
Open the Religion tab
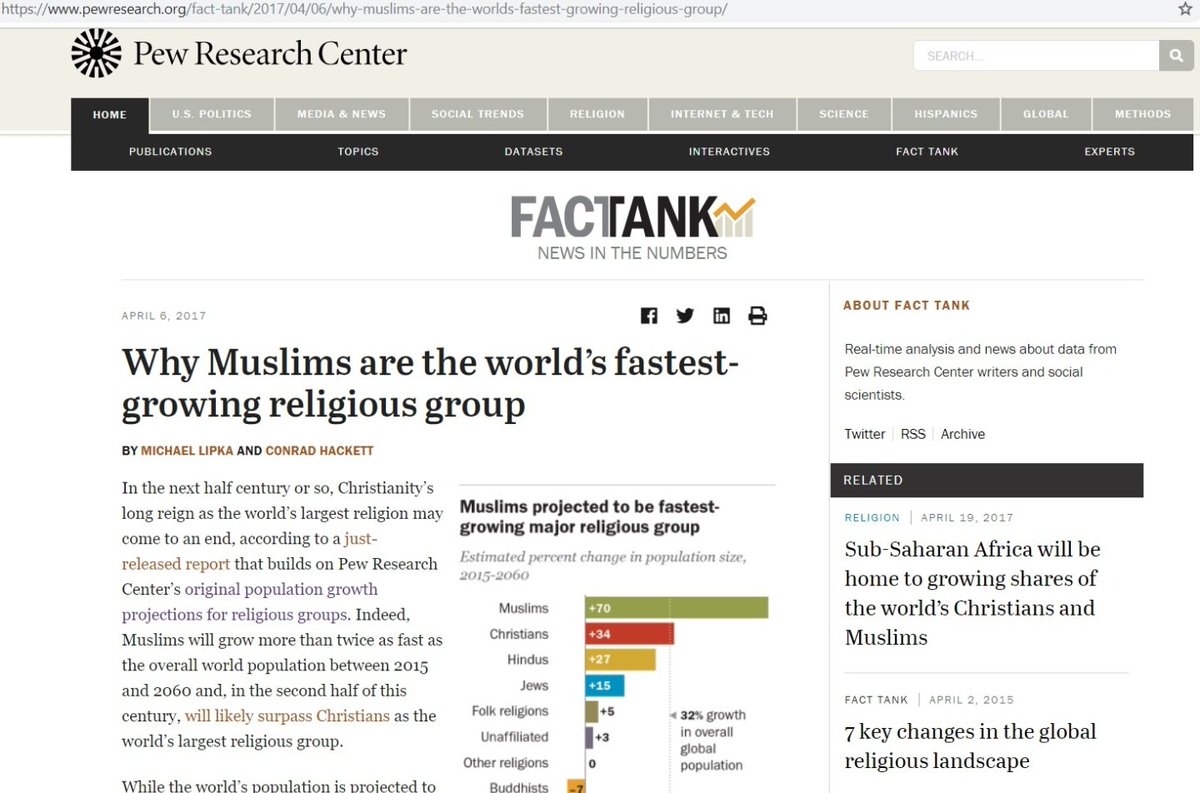pos(598,114)
